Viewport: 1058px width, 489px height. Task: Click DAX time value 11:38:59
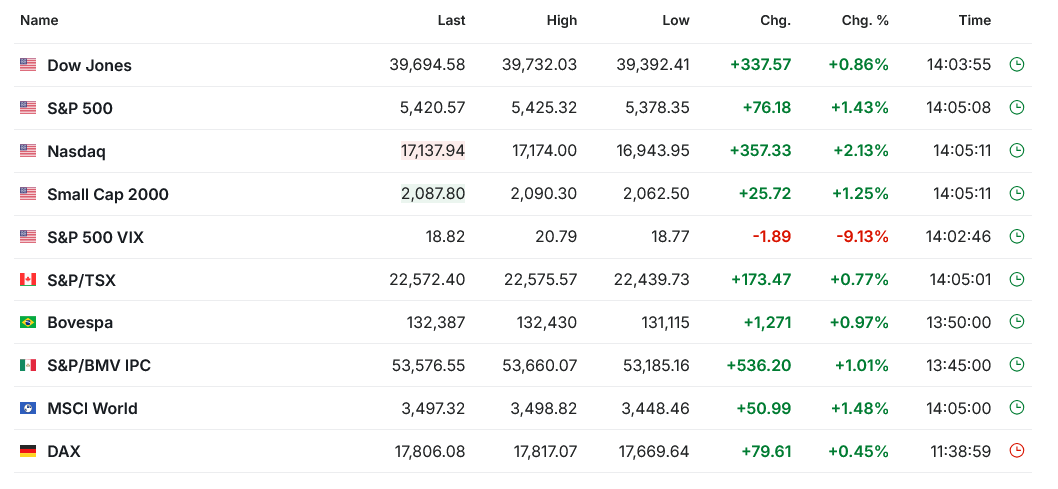pyautogui.click(x=962, y=451)
